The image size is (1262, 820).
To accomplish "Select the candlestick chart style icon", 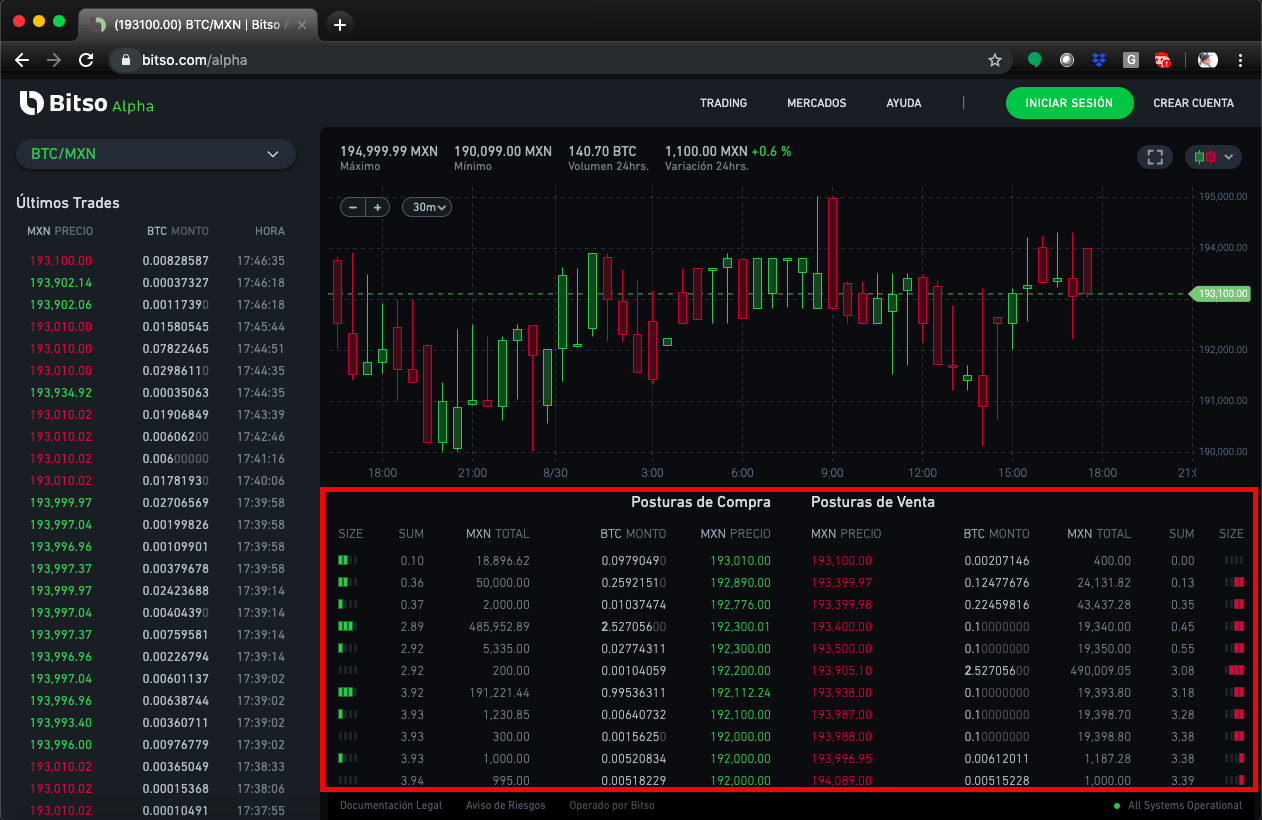I will pyautogui.click(x=1206, y=157).
